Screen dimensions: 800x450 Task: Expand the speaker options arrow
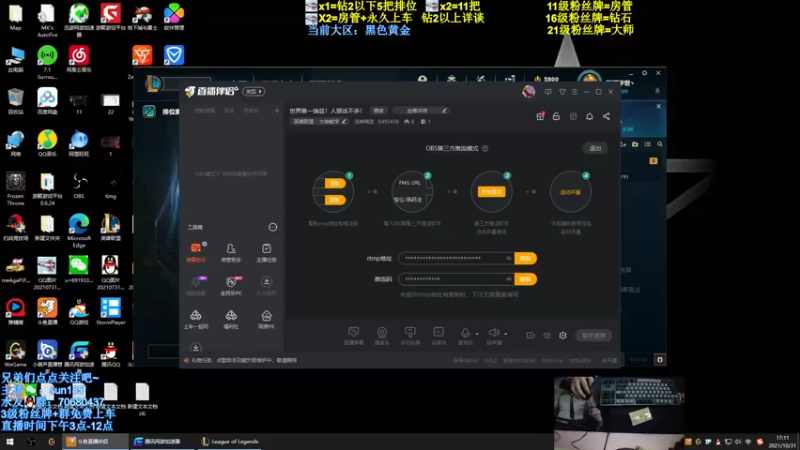point(506,334)
